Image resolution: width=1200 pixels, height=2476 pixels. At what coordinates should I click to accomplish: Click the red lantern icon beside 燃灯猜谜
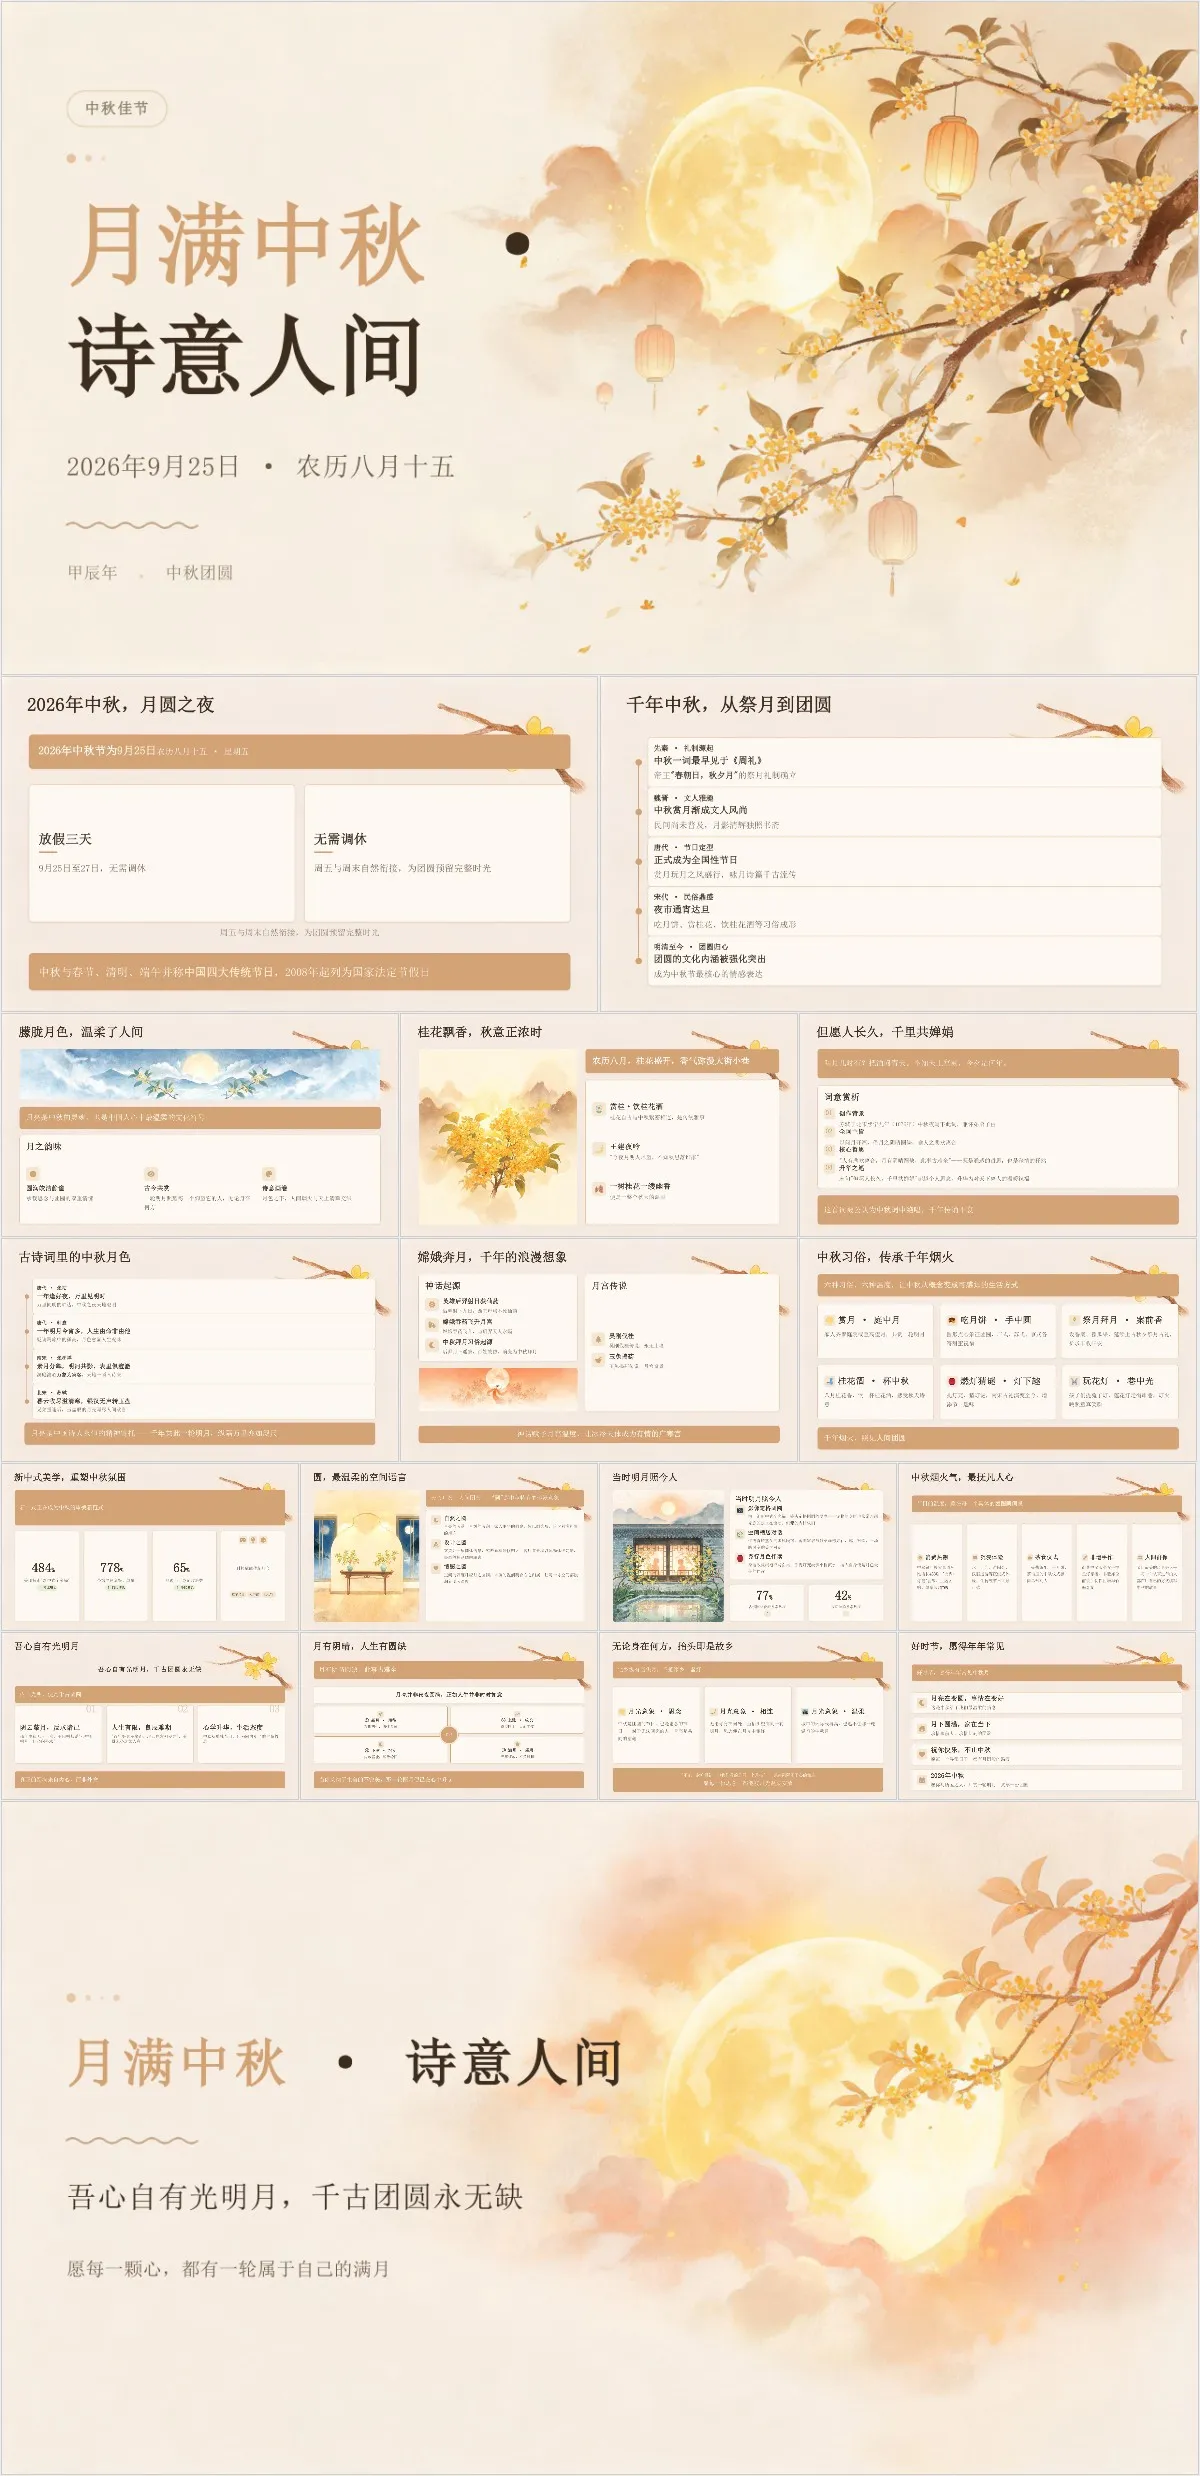952,1381
